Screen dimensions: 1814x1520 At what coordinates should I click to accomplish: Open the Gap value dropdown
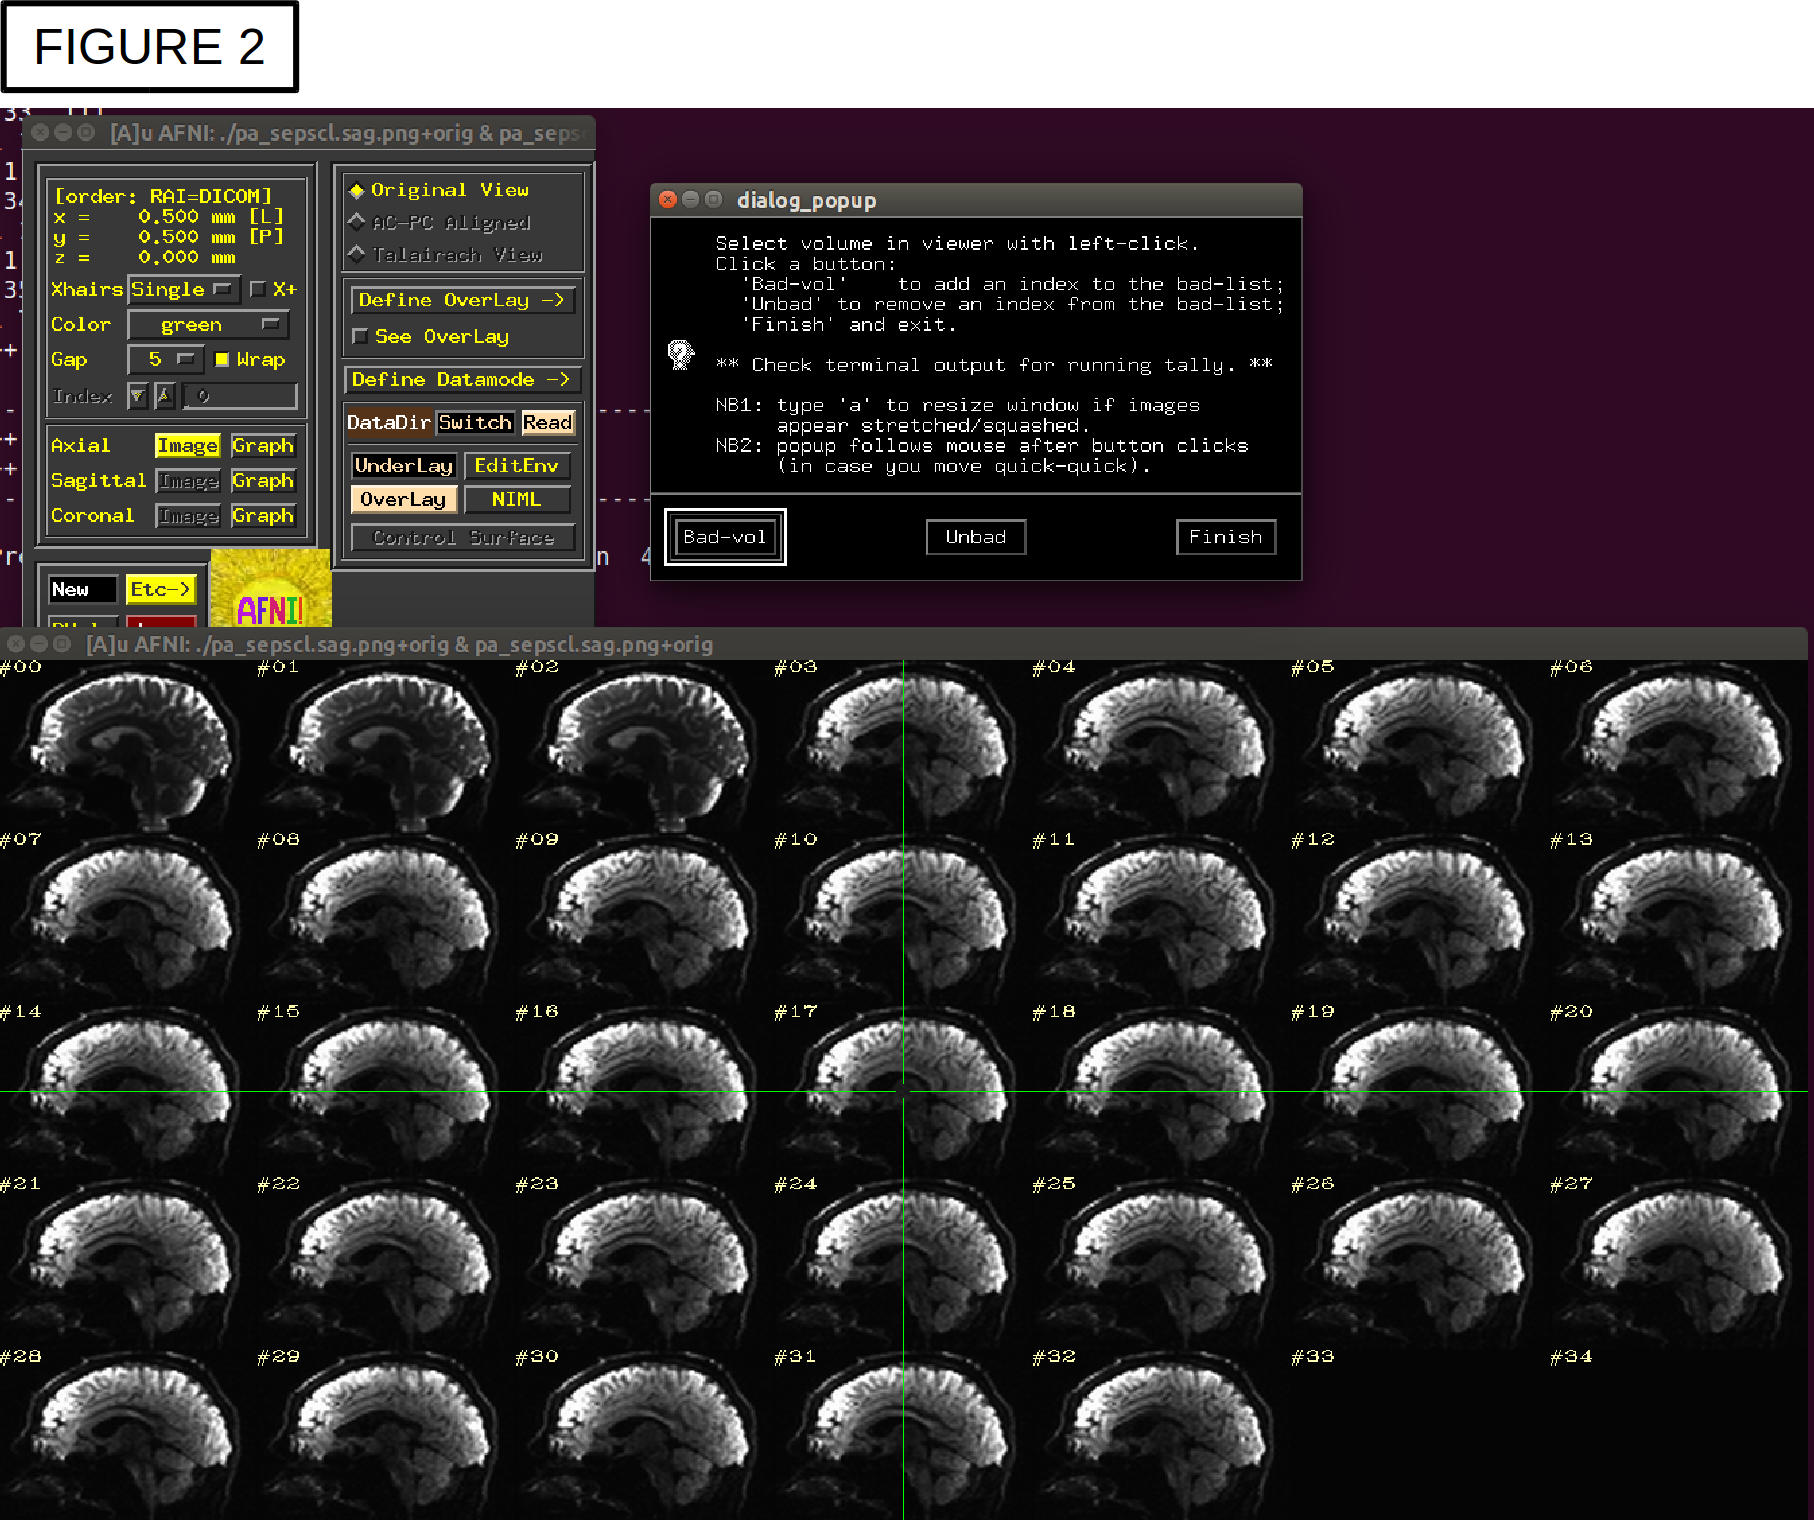pyautogui.click(x=166, y=359)
